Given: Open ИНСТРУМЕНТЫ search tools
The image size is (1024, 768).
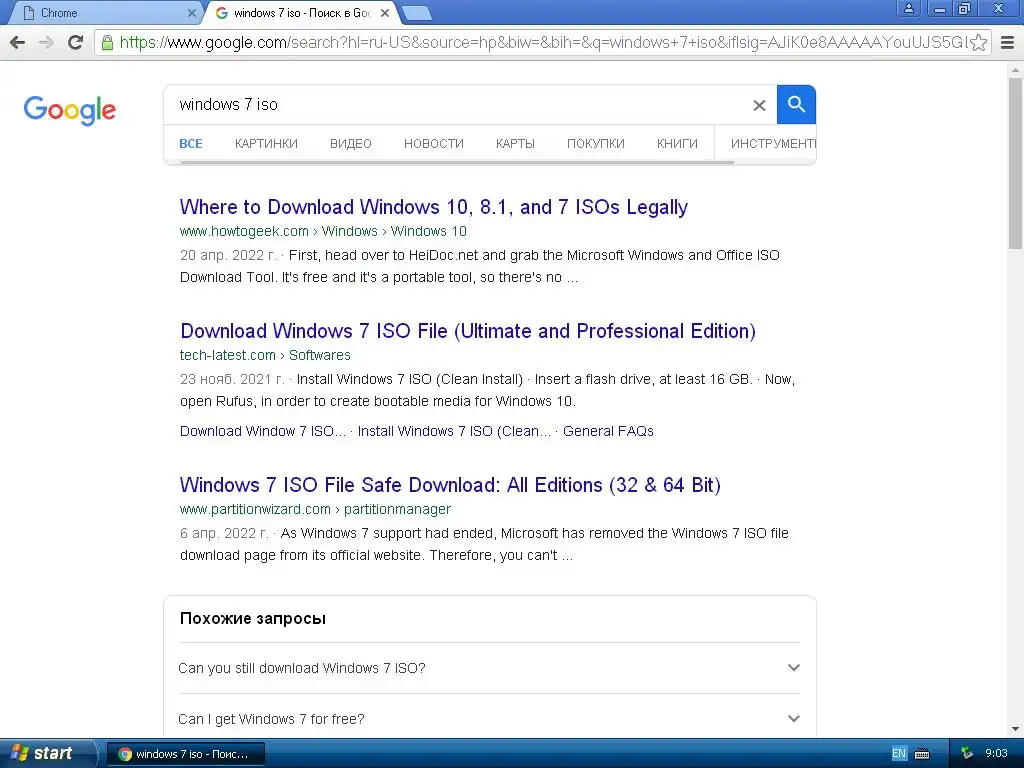Looking at the screenshot, I should [773, 144].
